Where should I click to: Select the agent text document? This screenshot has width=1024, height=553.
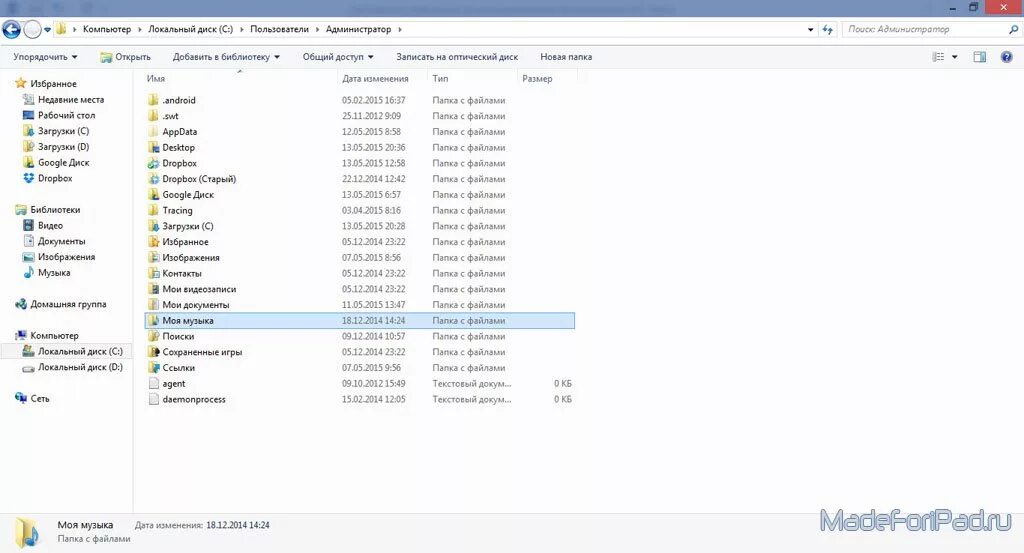(167, 383)
